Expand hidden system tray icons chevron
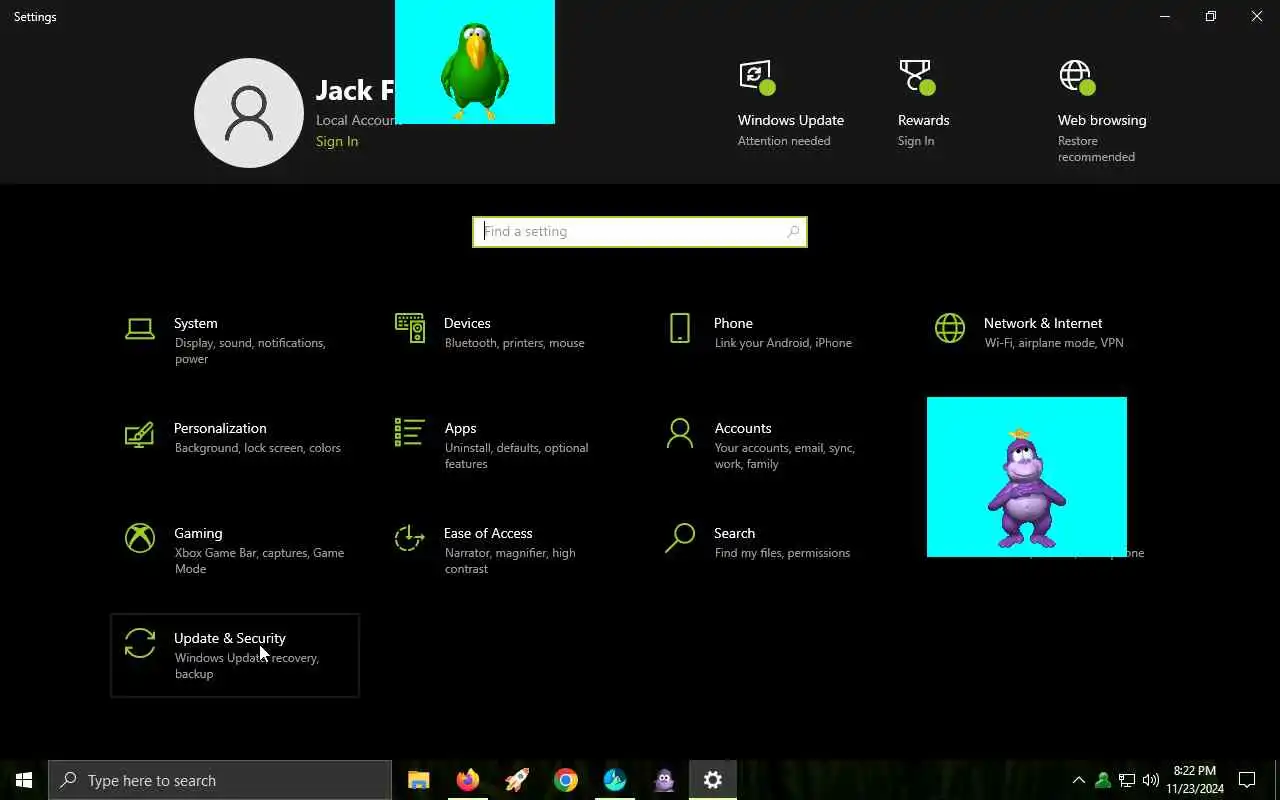The image size is (1280, 800). tap(1078, 780)
